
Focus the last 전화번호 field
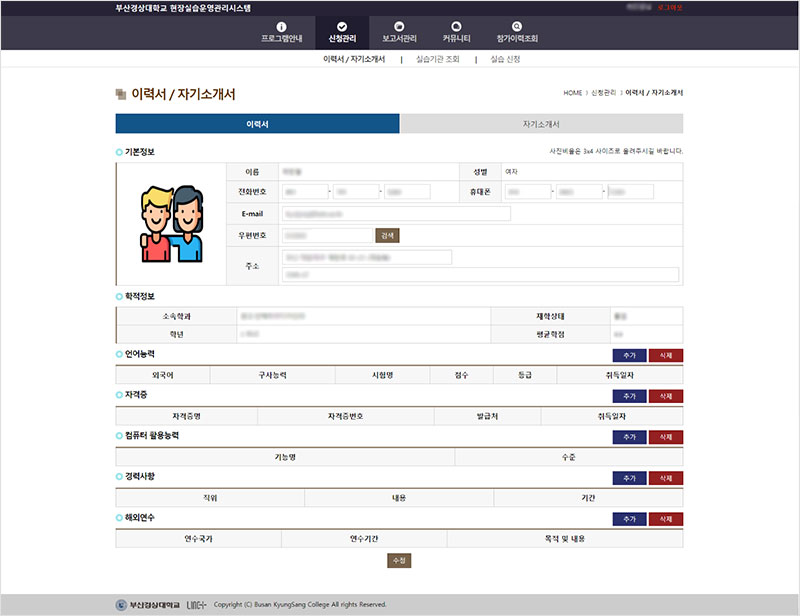(407, 192)
